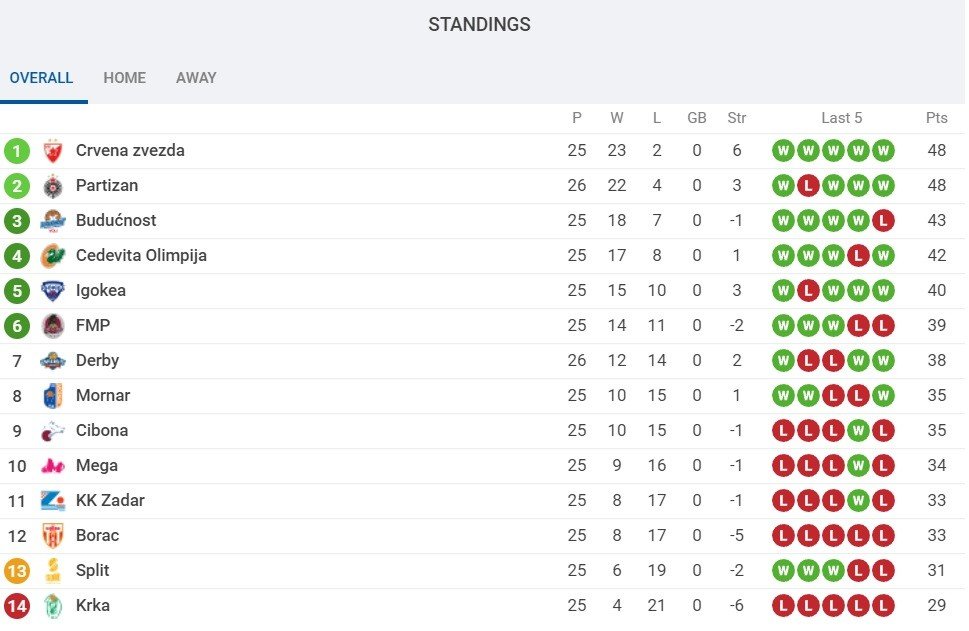Click the Mega pink logo icon
Viewport: 969px width, 631px height.
click(x=53, y=466)
